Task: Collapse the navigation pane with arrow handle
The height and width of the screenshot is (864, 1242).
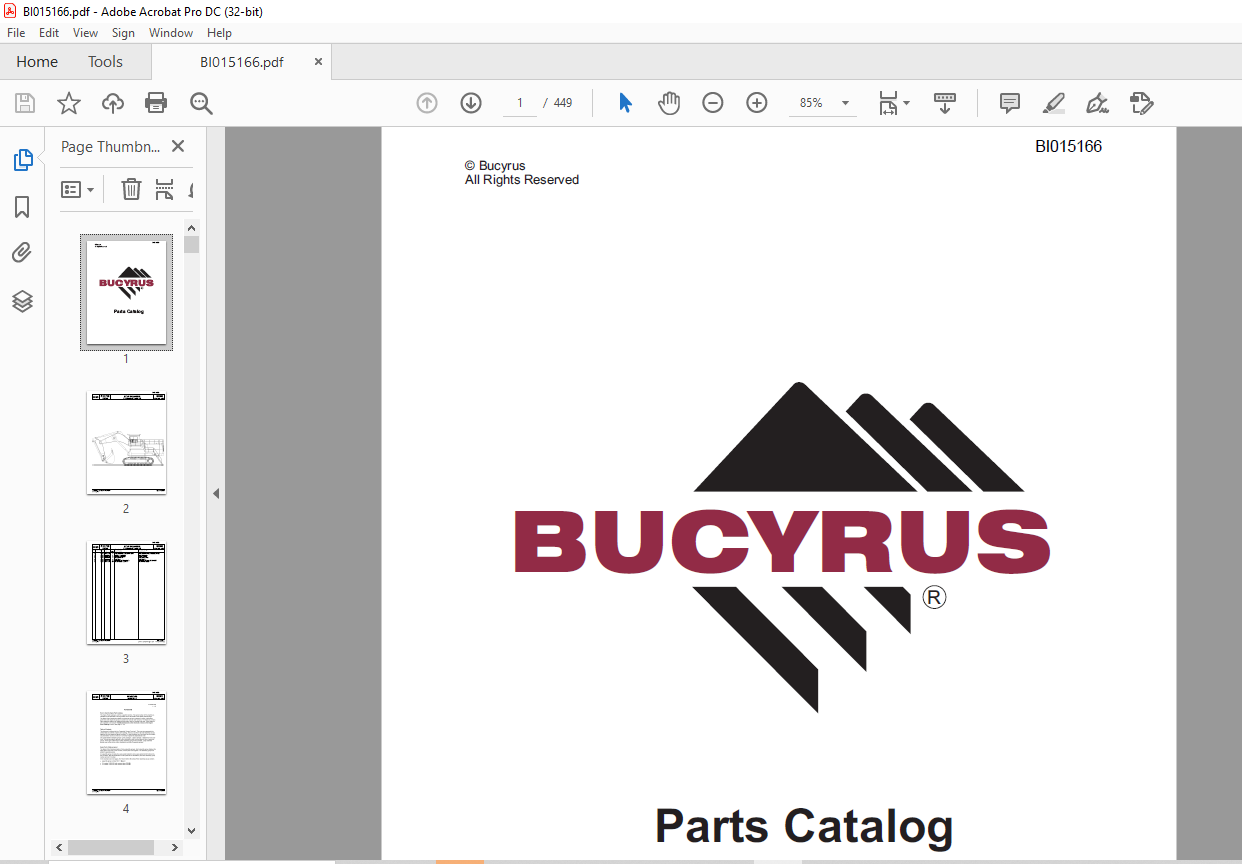Action: (215, 493)
